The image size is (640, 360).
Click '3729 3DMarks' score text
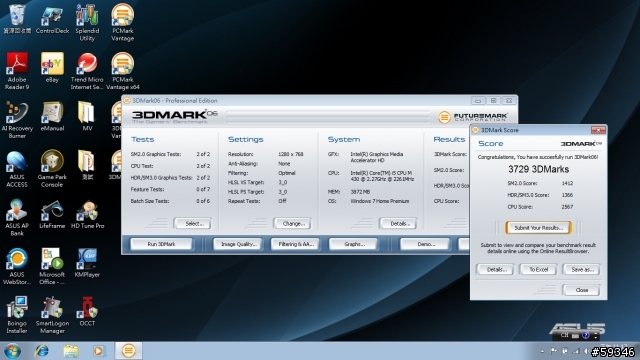[x=538, y=169]
